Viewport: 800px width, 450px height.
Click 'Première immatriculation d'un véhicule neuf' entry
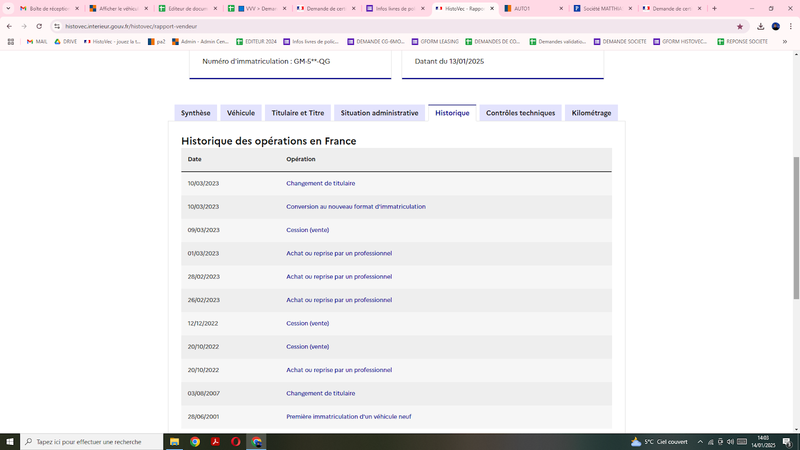[348, 417]
